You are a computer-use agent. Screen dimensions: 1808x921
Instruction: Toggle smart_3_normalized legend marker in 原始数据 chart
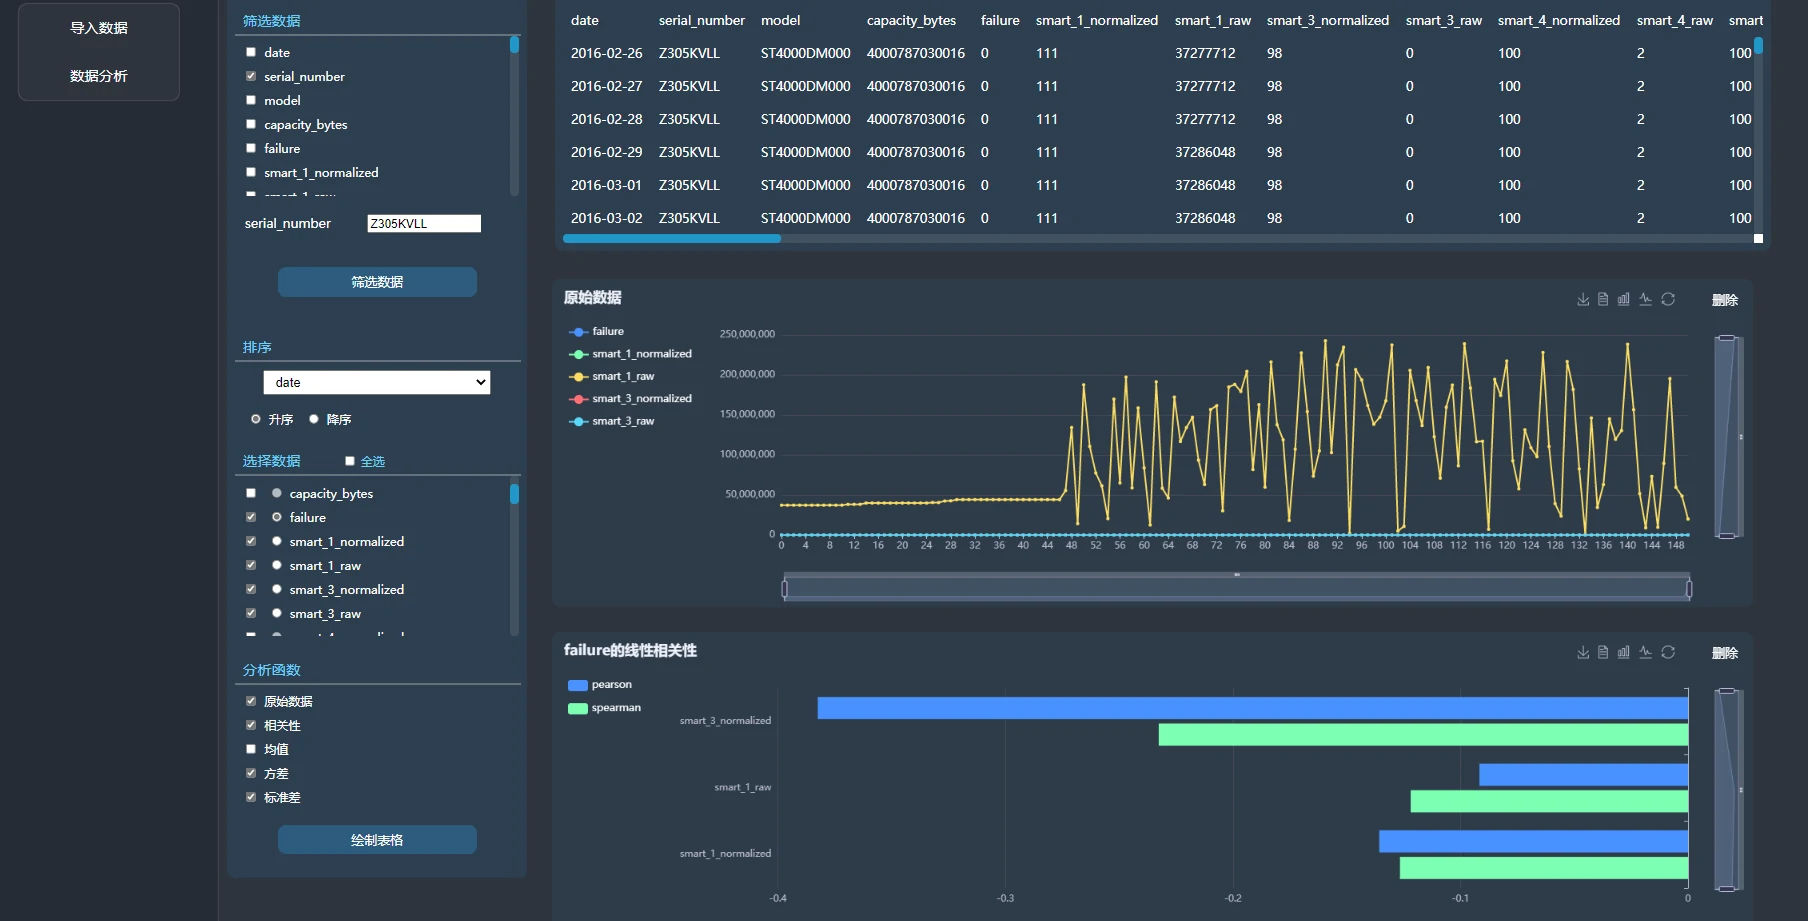(578, 399)
